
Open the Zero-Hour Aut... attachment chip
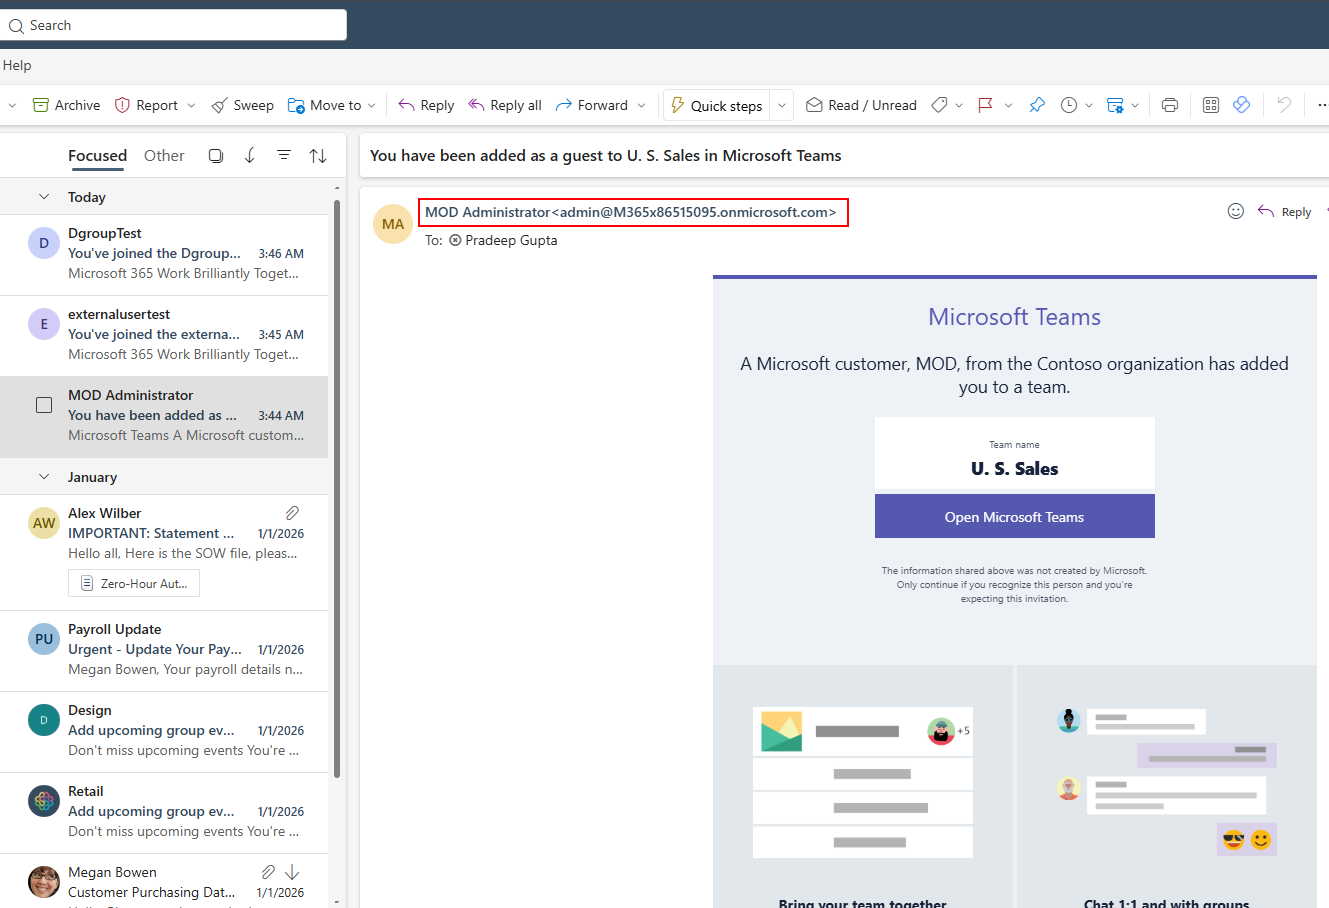[134, 583]
